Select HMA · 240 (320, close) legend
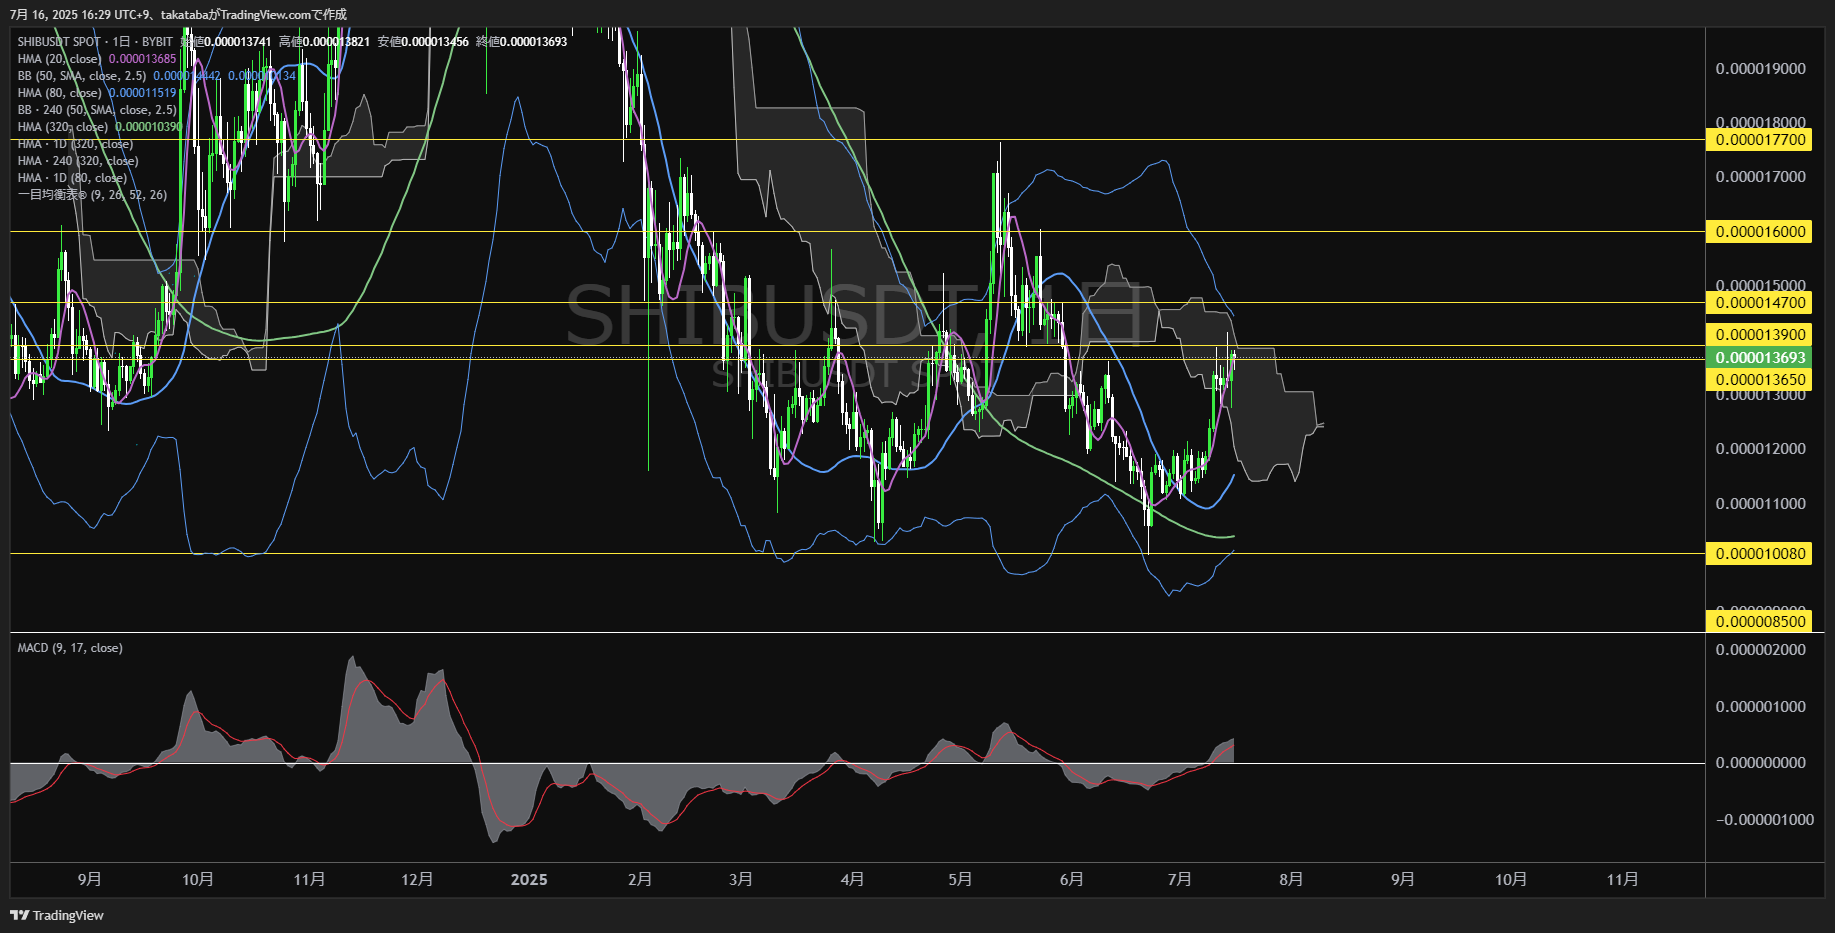The image size is (1835, 933). [x=78, y=161]
